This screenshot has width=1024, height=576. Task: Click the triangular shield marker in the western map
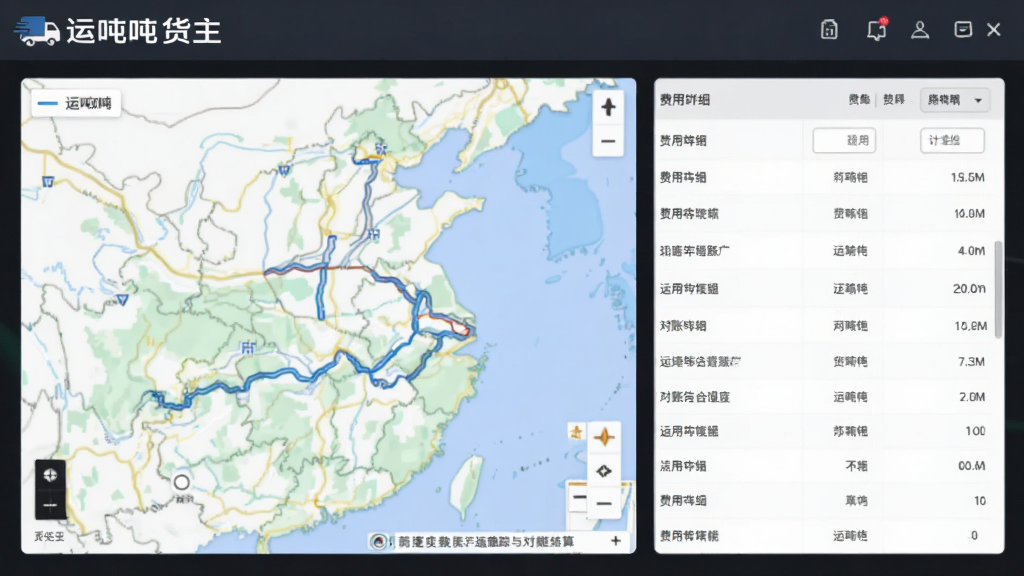coord(122,300)
